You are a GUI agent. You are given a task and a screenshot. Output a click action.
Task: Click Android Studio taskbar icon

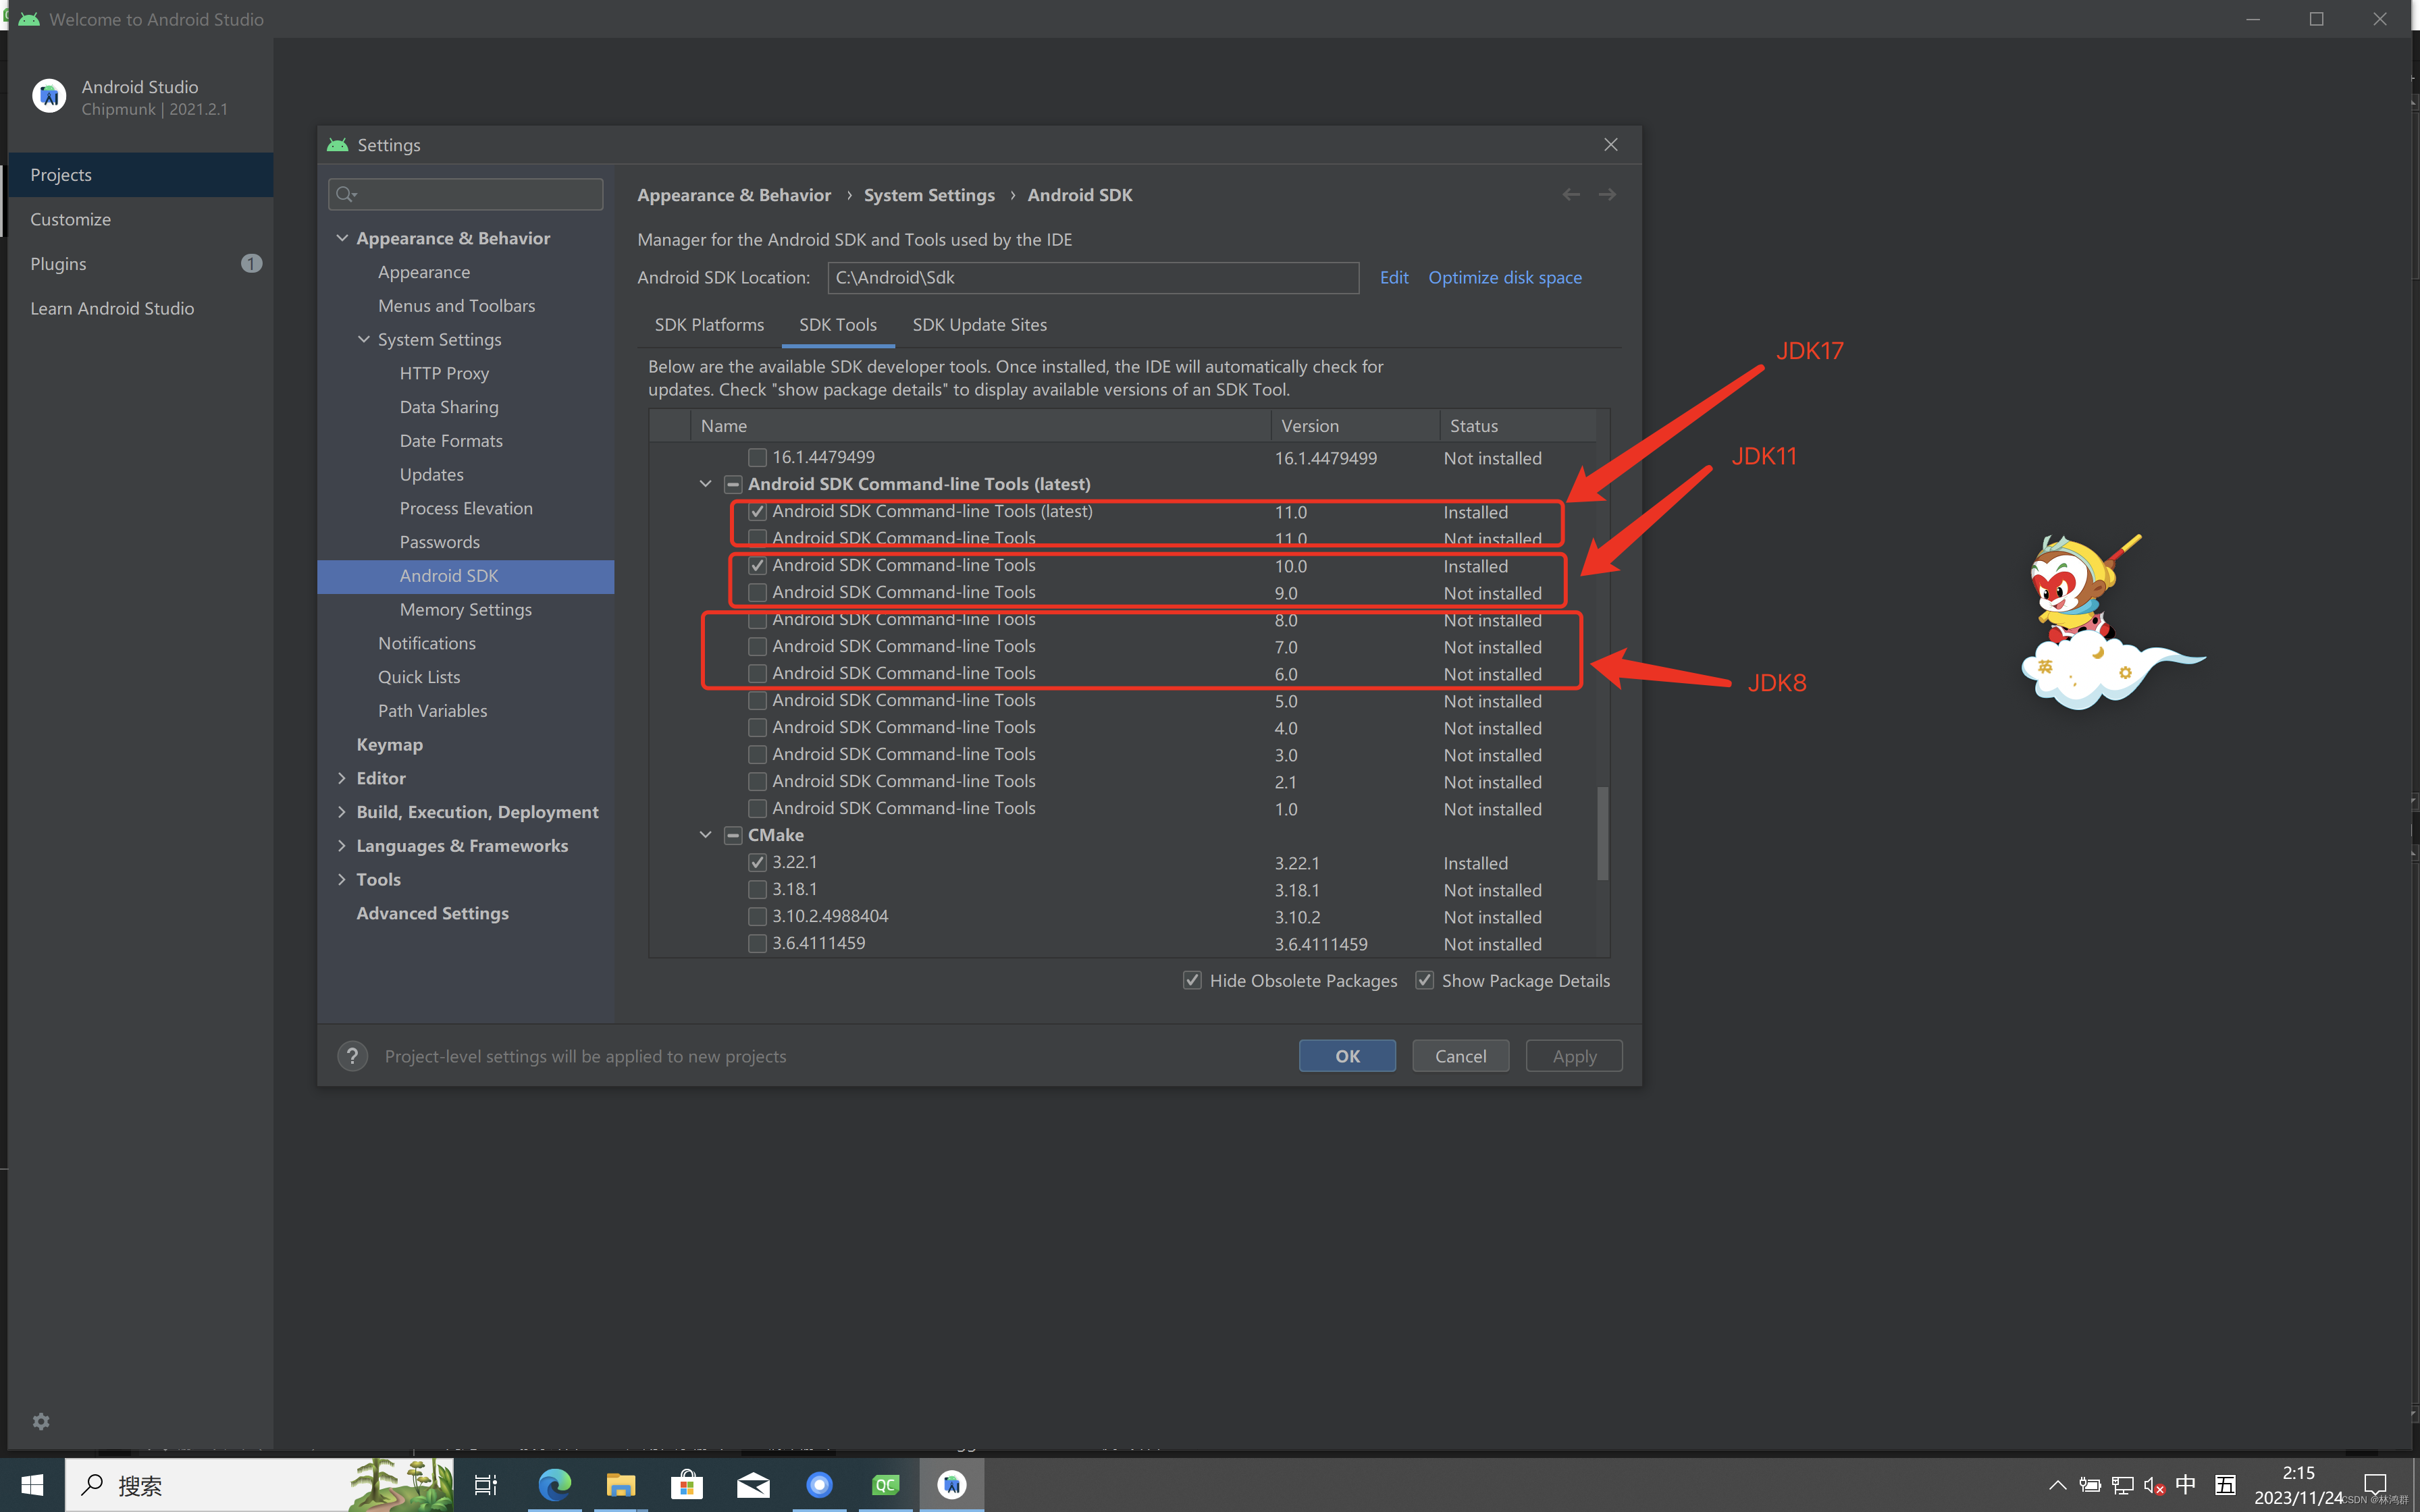[952, 1485]
